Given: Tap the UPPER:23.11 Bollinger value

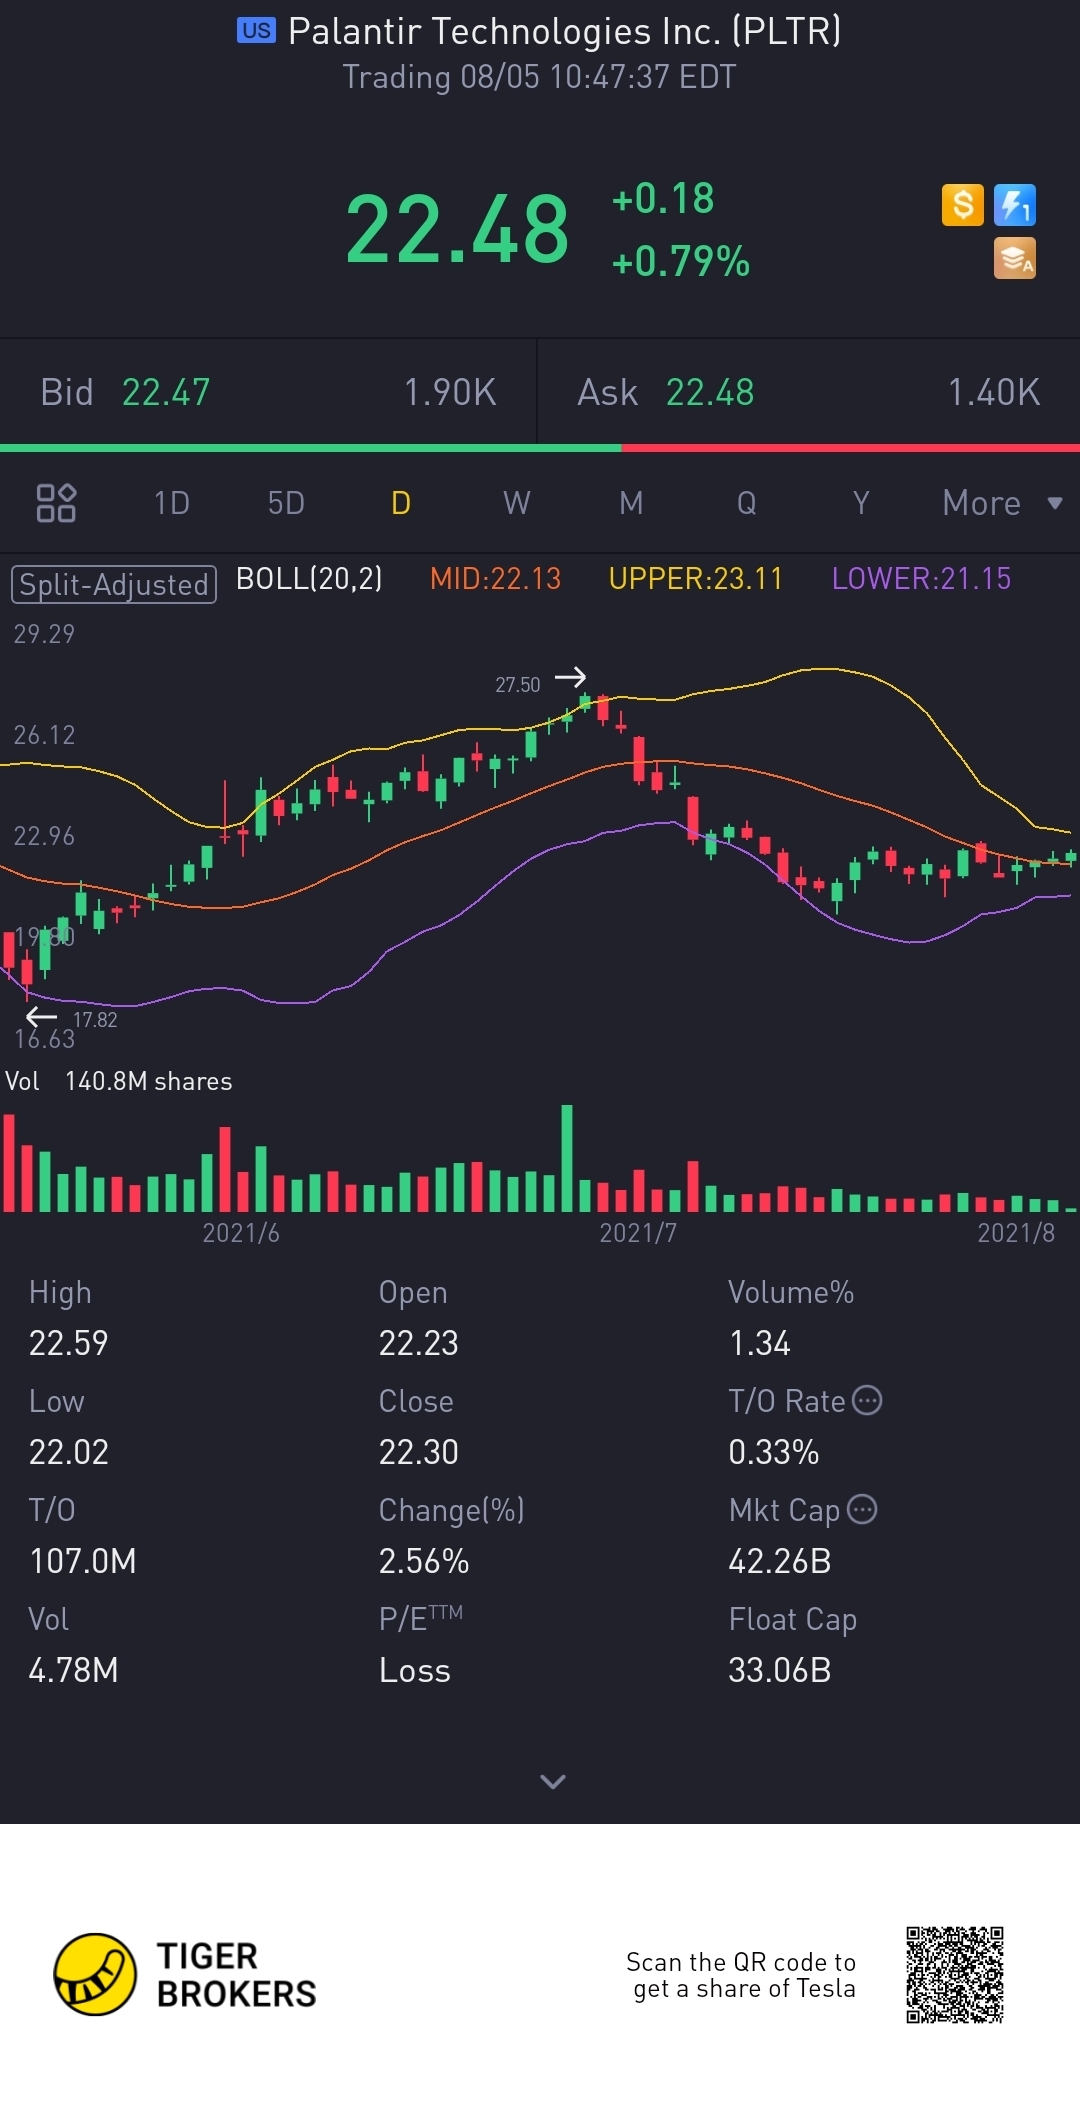Looking at the screenshot, I should (x=695, y=578).
